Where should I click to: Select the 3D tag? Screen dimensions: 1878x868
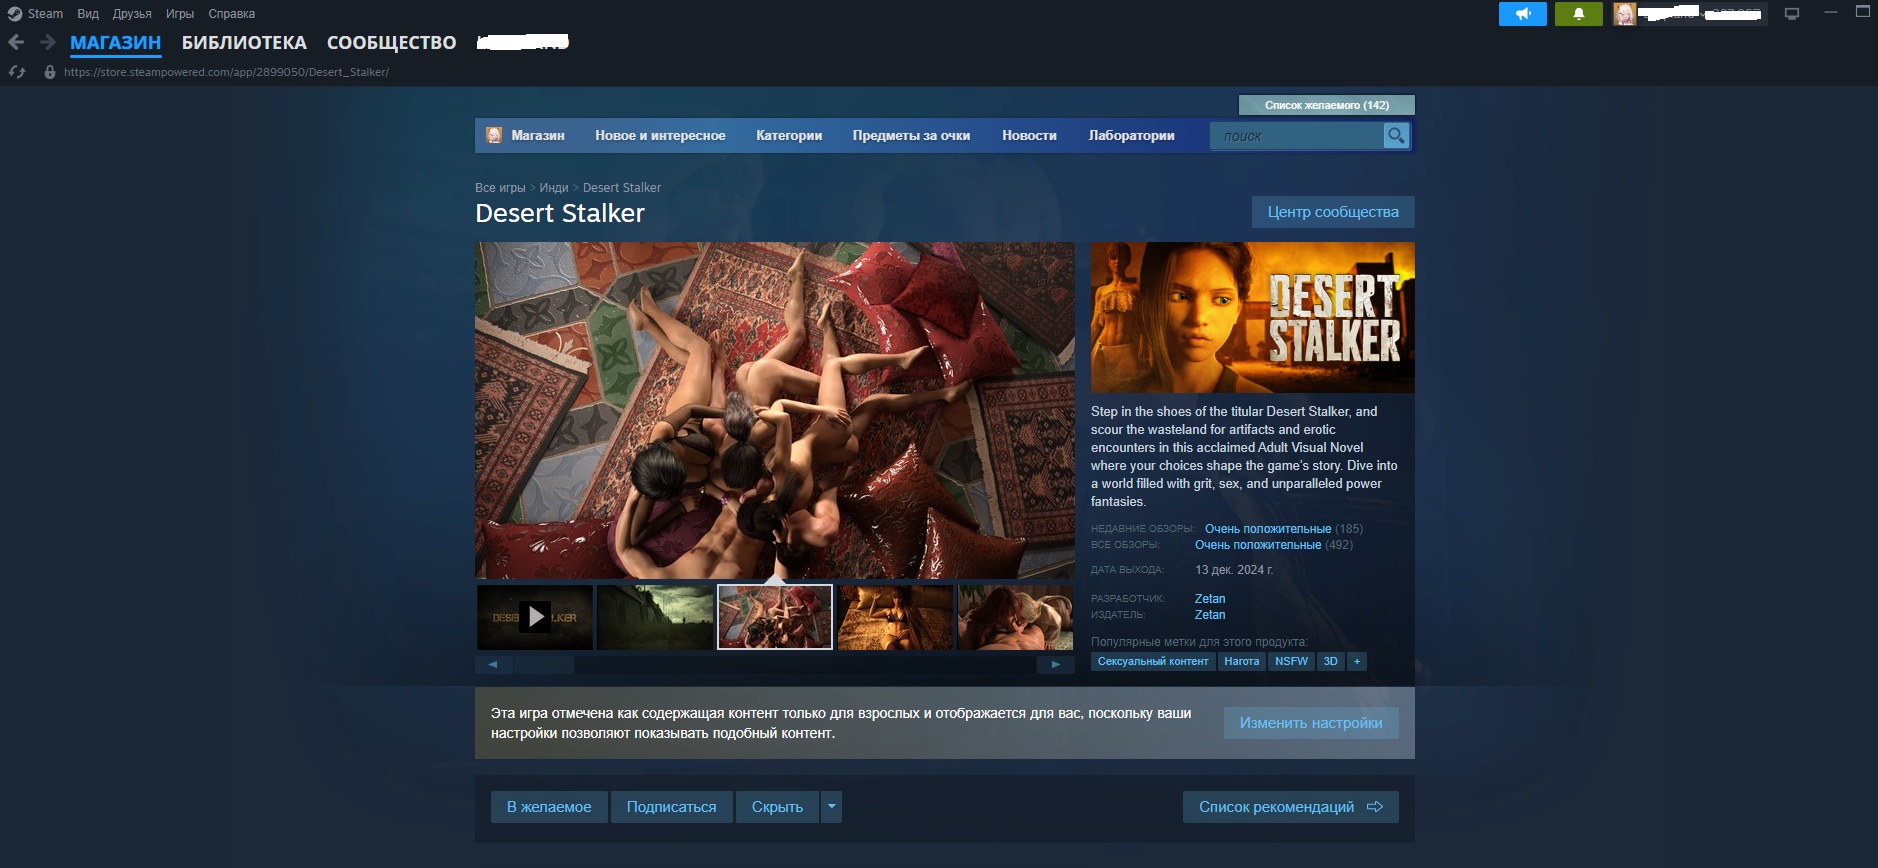tap(1330, 661)
